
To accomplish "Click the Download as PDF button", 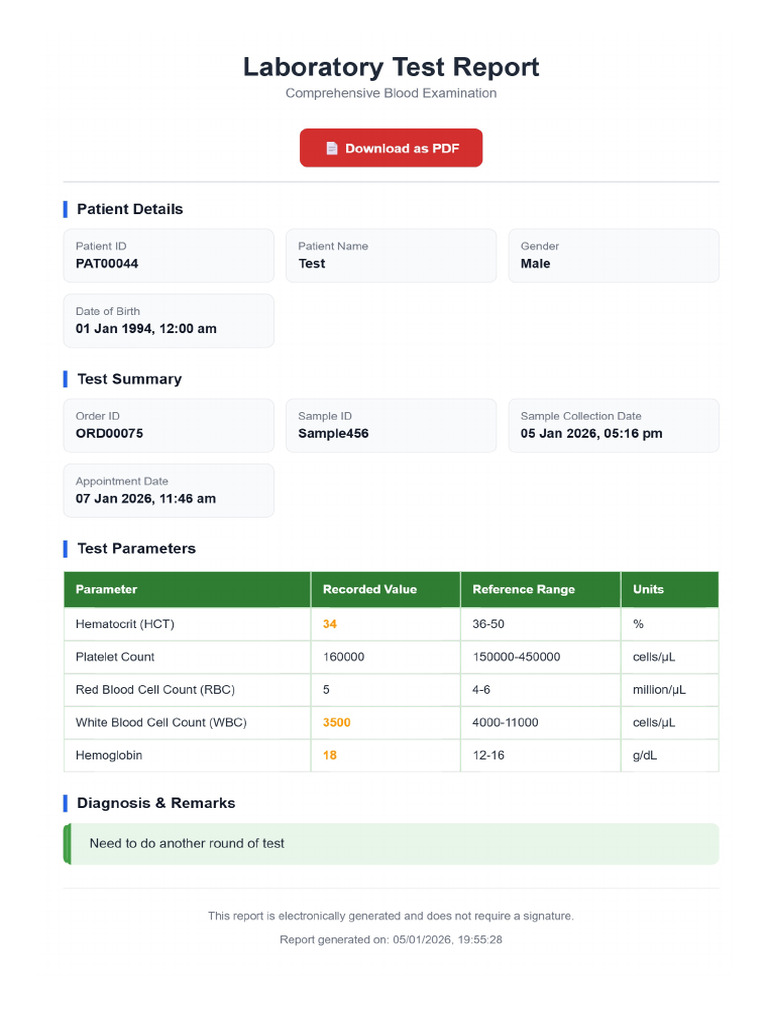I will 391,148.
